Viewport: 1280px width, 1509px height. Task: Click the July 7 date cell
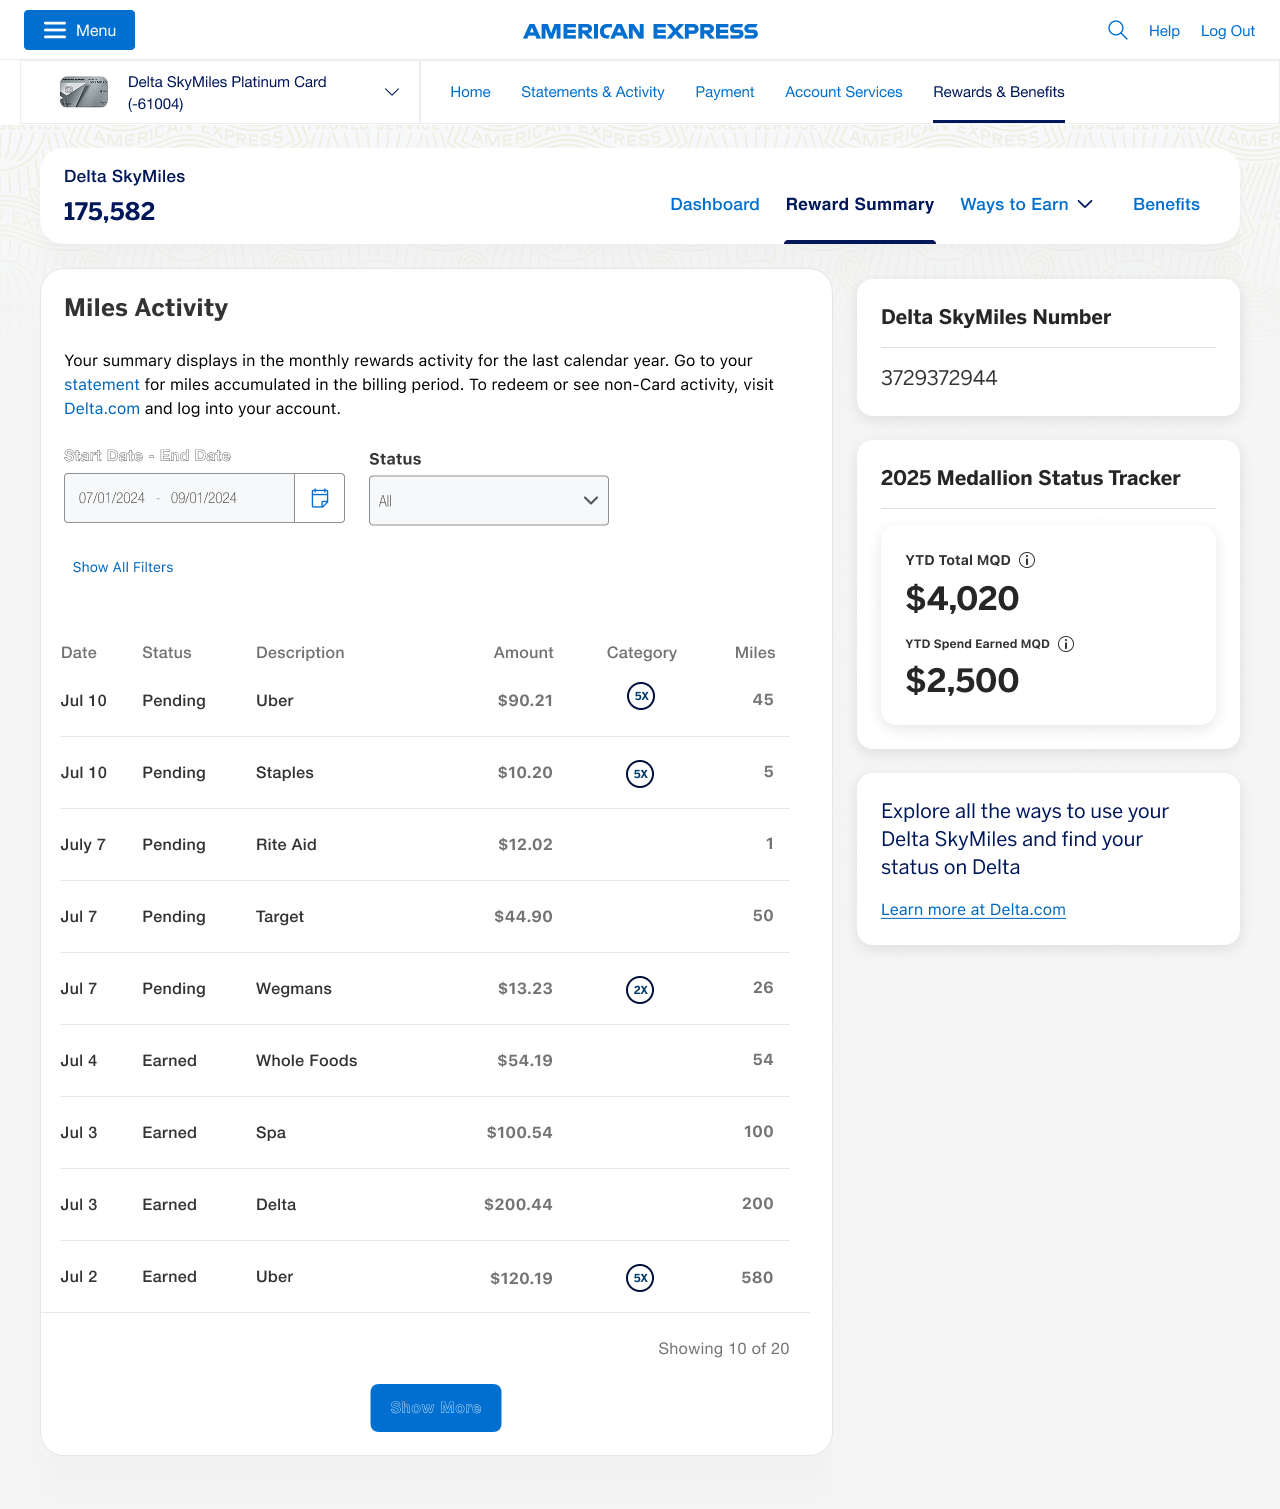coord(83,845)
